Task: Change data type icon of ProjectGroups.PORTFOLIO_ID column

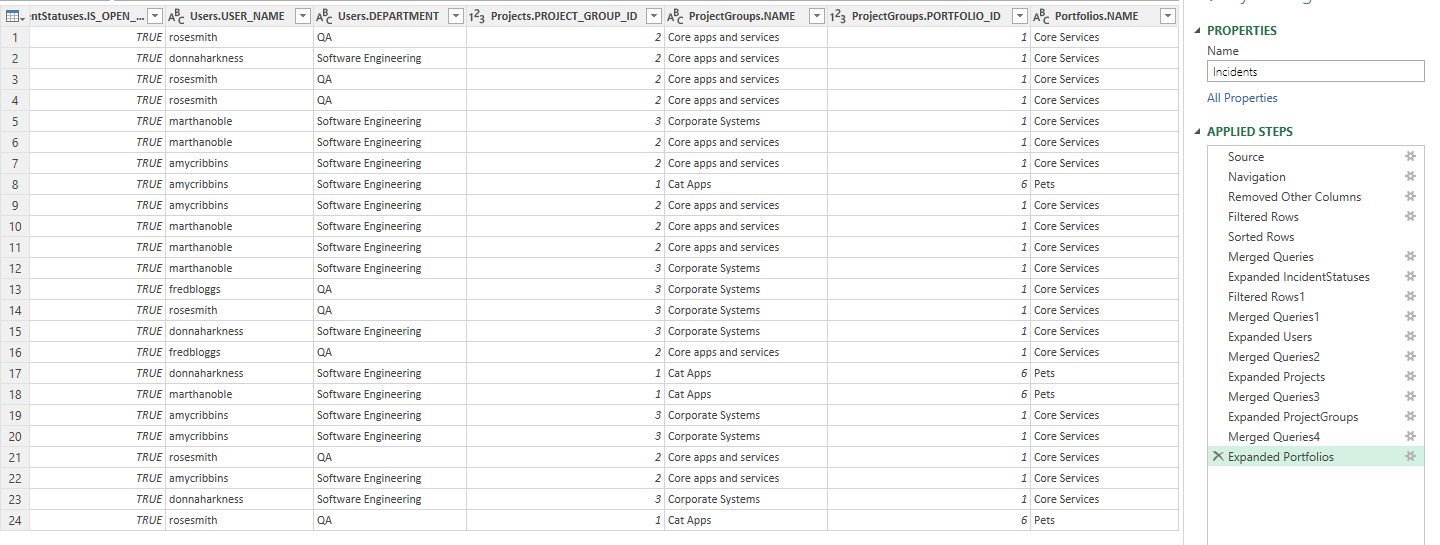Action: click(x=838, y=16)
